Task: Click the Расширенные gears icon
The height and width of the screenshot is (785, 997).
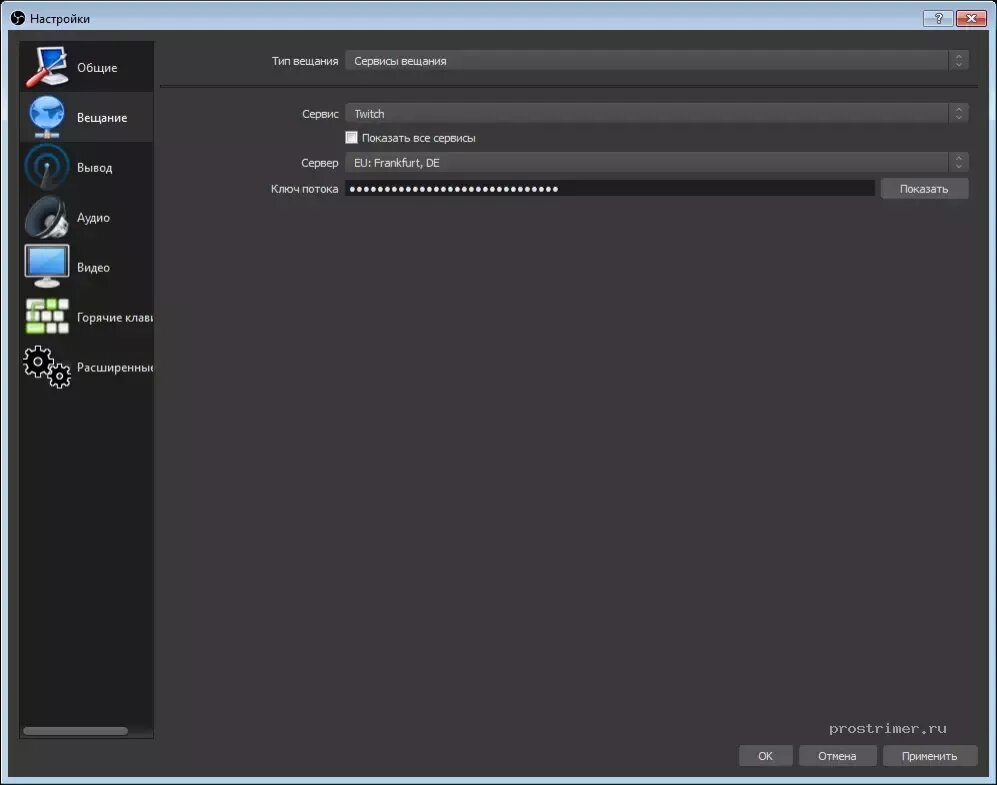Action: (x=47, y=367)
